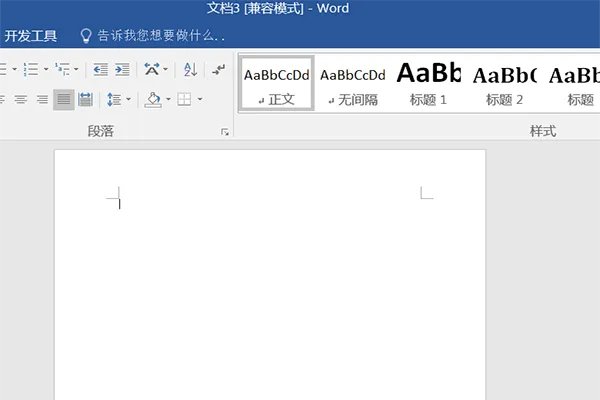Click the Chinese layout (中文版式) icon
The width and height of the screenshot is (600, 400).
point(152,69)
